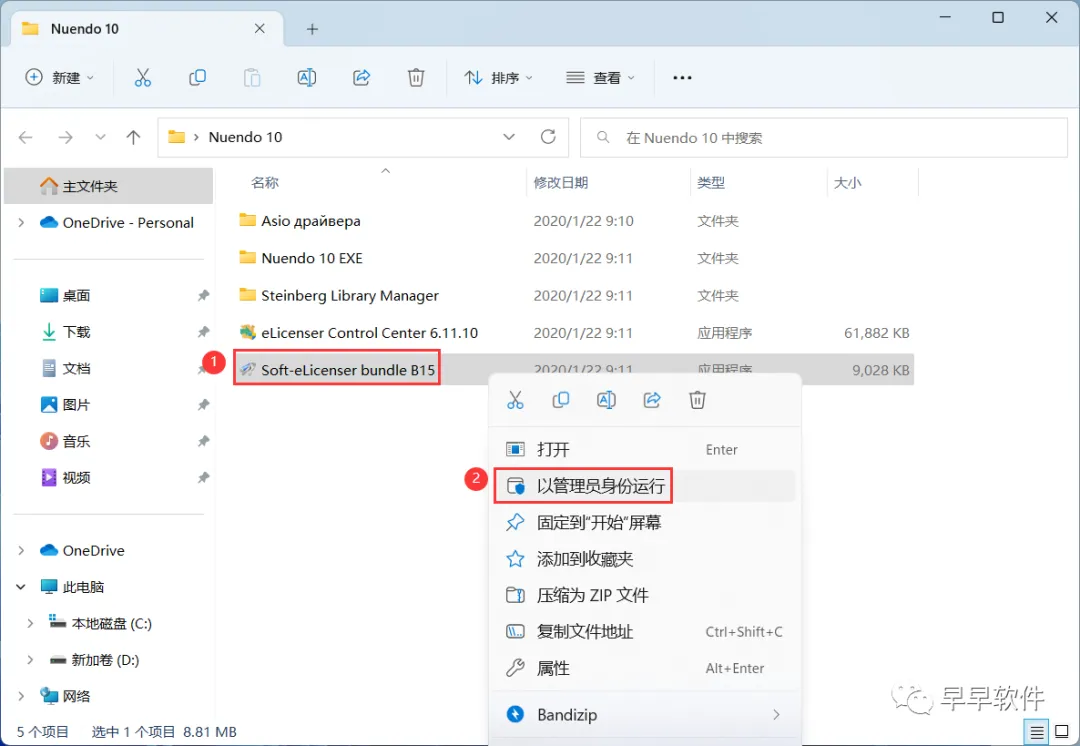This screenshot has width=1080, height=746.
Task: Click the Paste icon in the toolbar
Action: (x=252, y=78)
